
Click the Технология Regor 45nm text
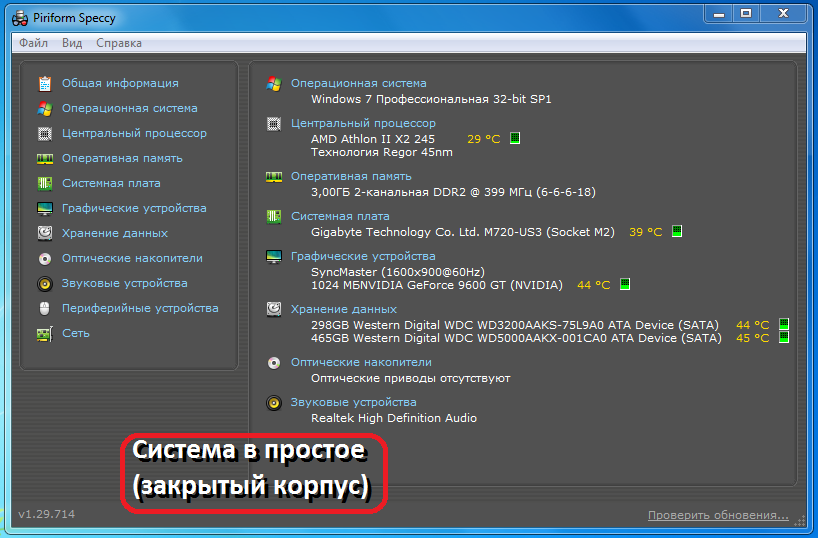coord(381,152)
